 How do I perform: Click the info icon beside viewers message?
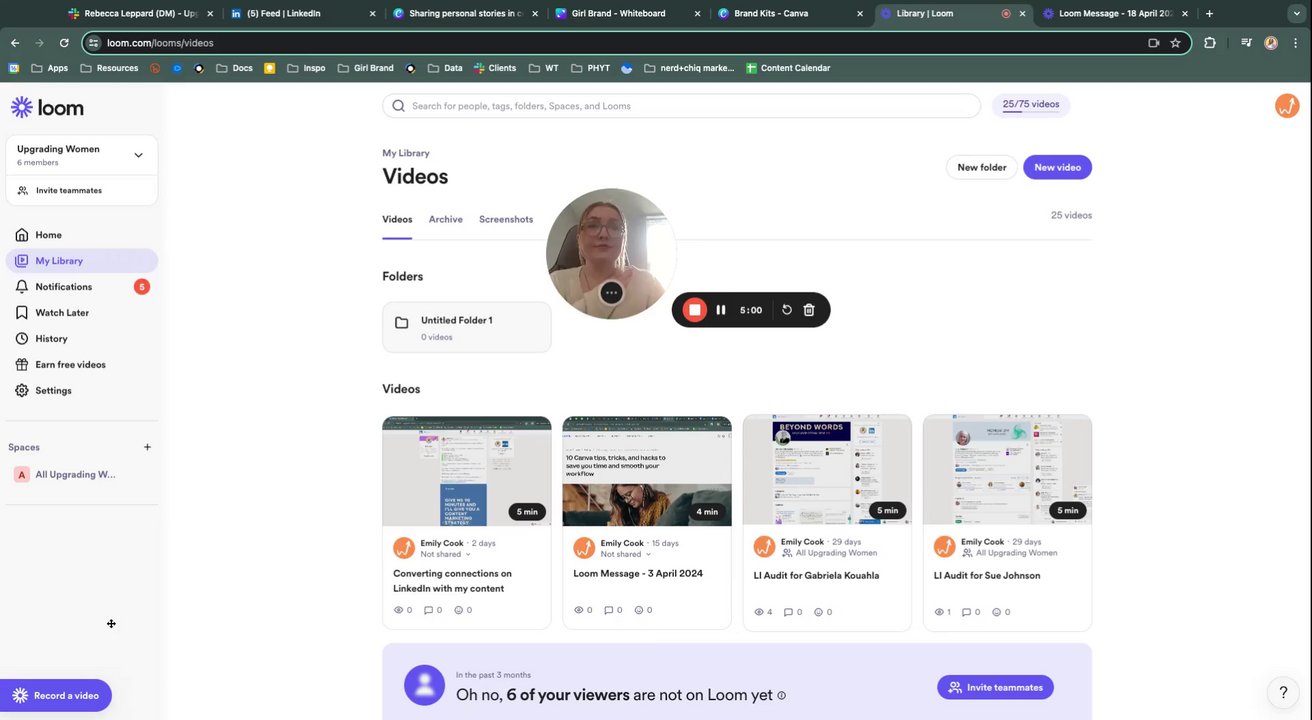(782, 696)
